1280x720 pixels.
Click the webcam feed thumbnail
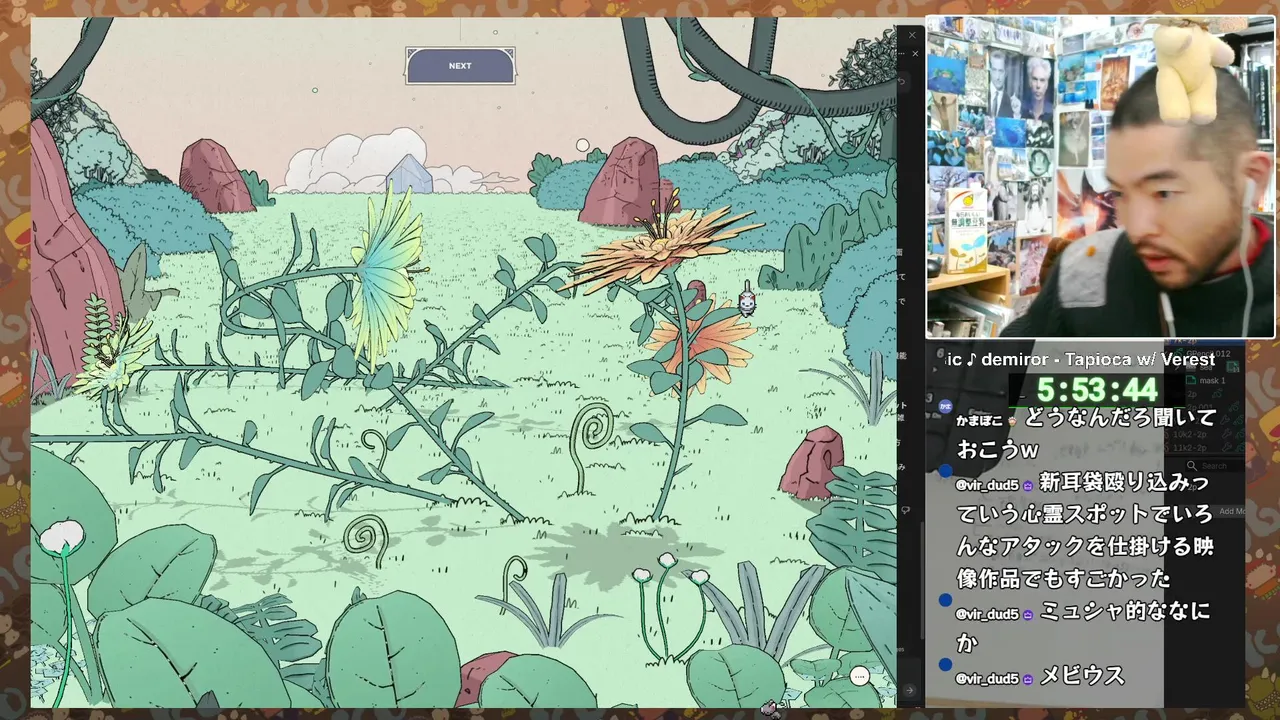coord(1101,178)
